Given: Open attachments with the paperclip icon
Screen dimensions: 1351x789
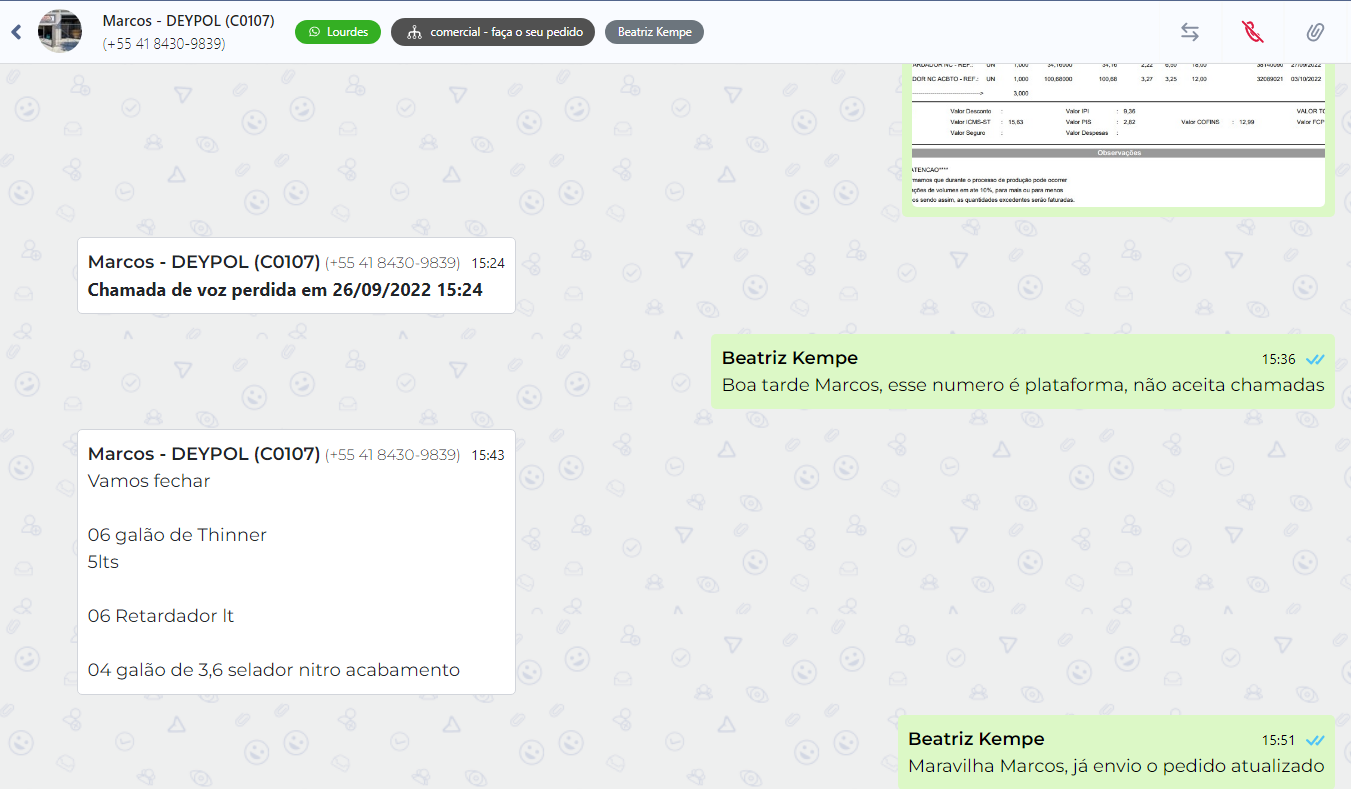Looking at the screenshot, I should [1315, 32].
